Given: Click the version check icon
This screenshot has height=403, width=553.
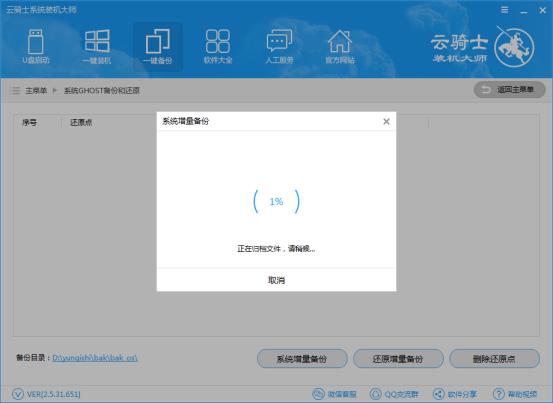Looking at the screenshot, I should (x=18, y=394).
